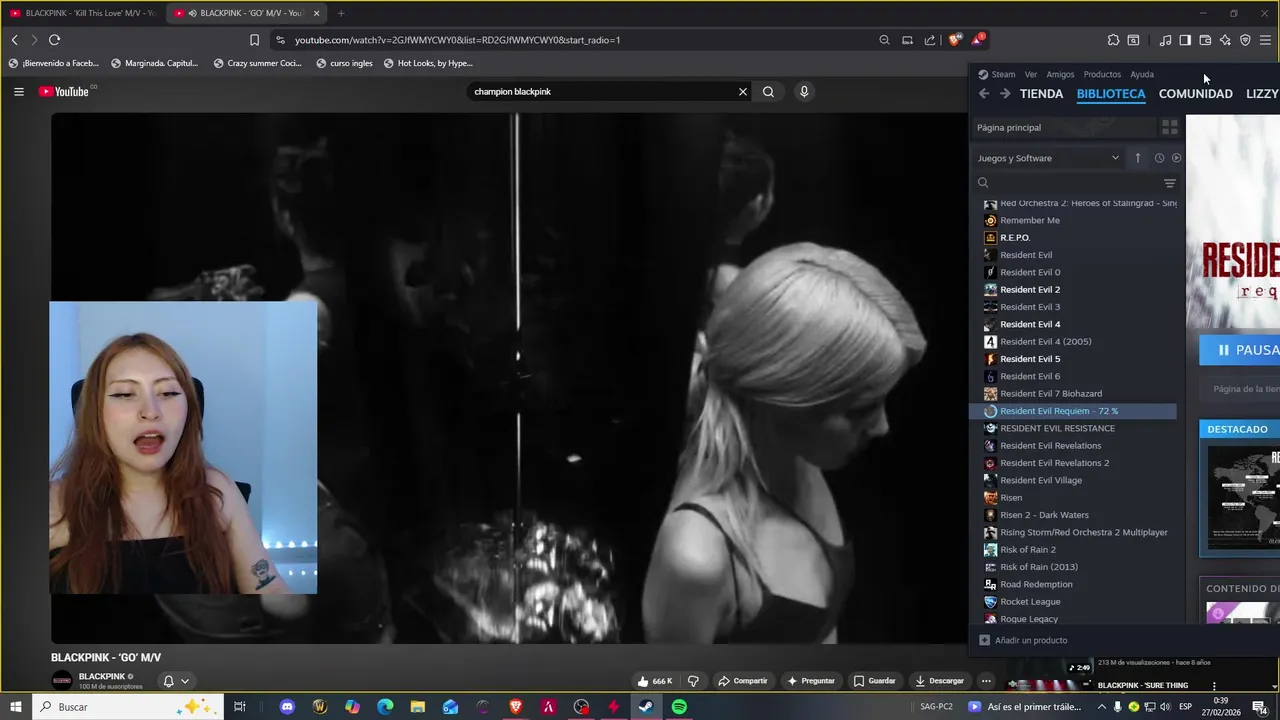
Task: Click Preguntar under the video
Action: (x=810, y=681)
